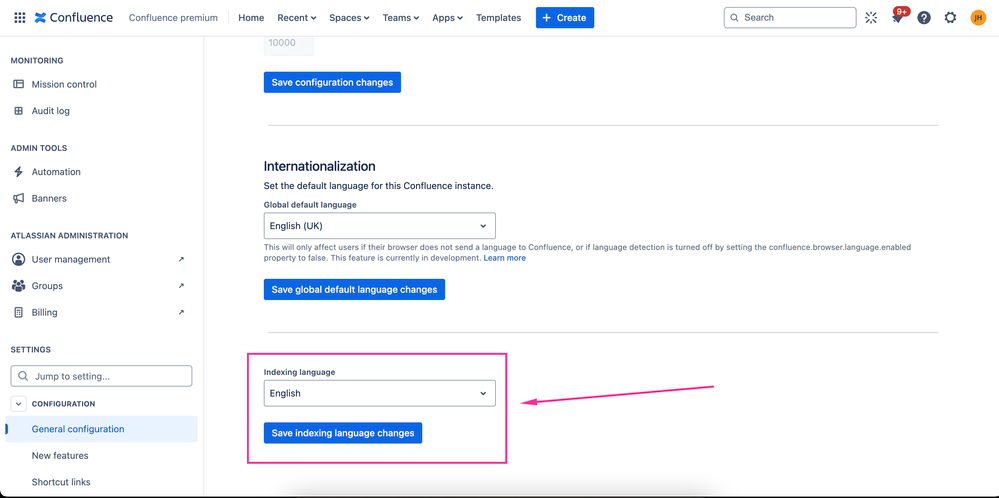
Task: Click the Mission control sidebar icon
Action: [x=18, y=84]
